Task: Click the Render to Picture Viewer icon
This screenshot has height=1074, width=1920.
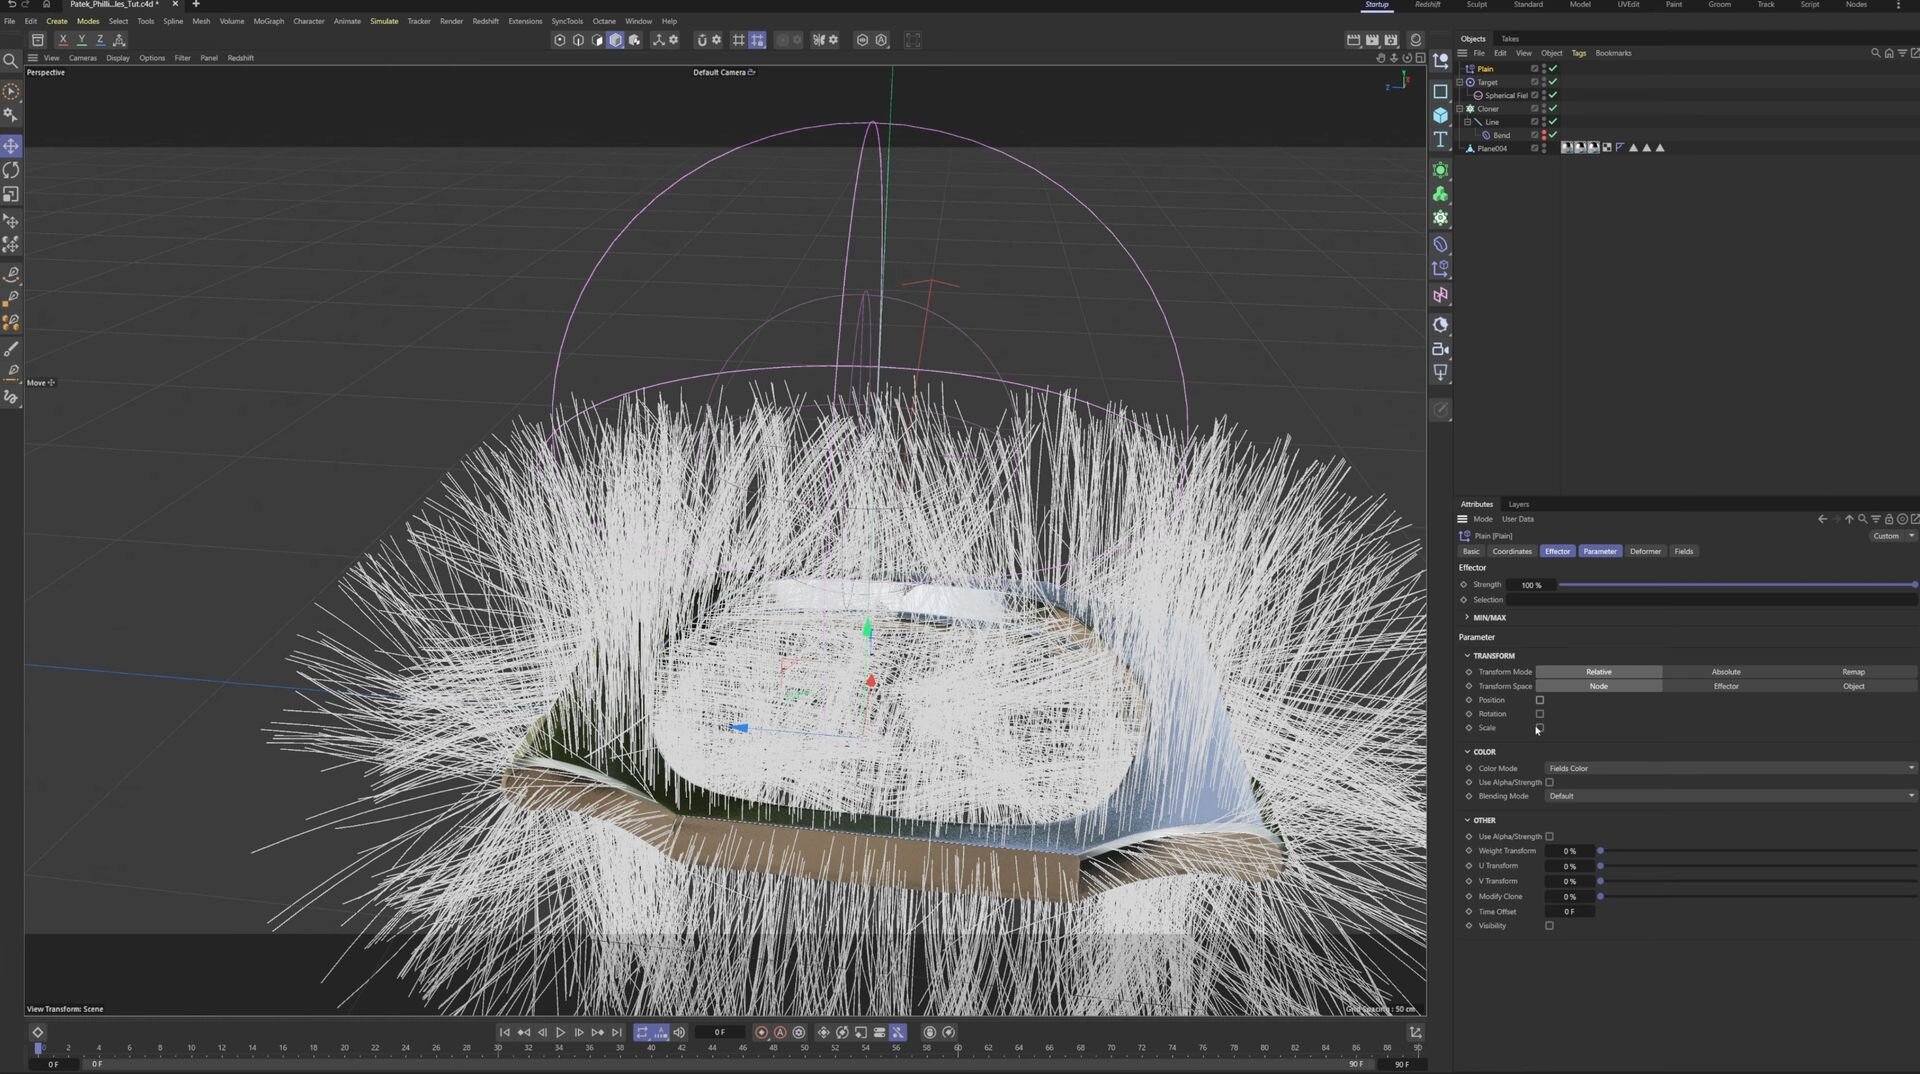Action: click(1372, 40)
